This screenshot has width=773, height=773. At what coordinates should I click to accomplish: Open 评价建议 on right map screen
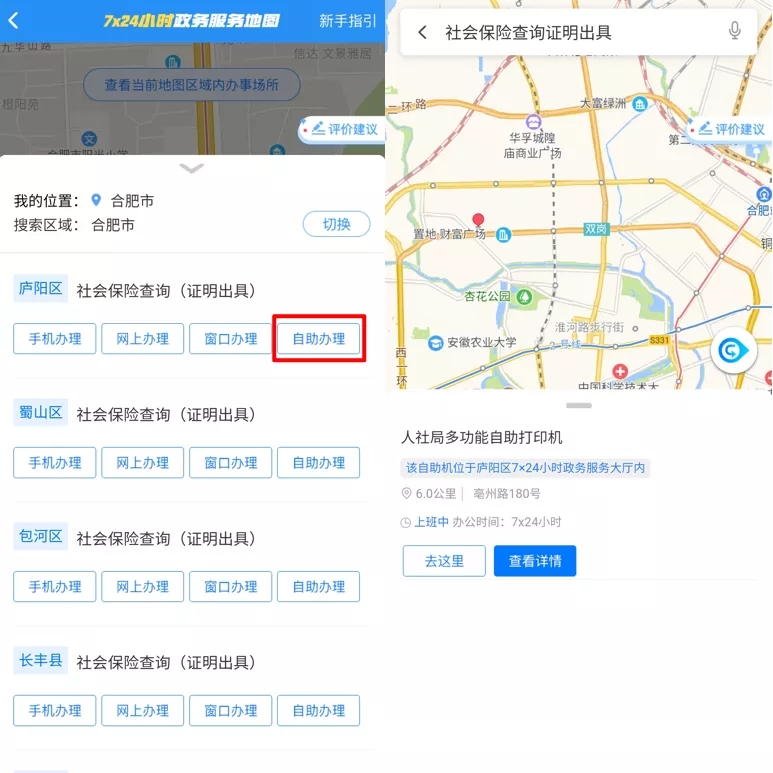[731, 129]
